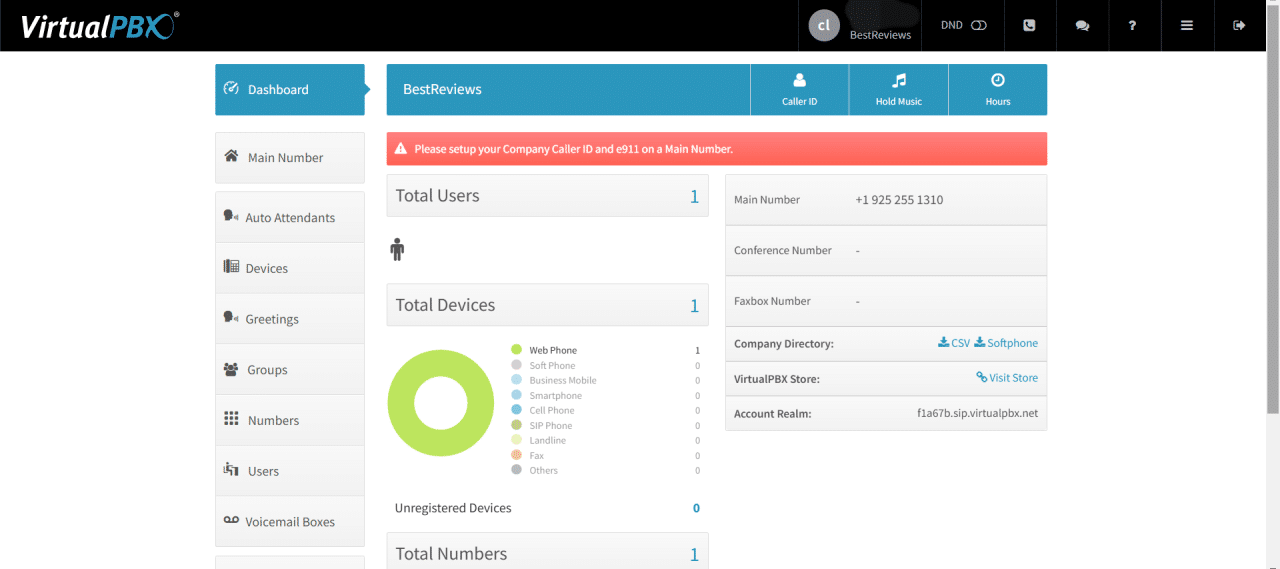Download Company Directory CSV
Viewport: 1280px width, 569px height.
coord(954,343)
